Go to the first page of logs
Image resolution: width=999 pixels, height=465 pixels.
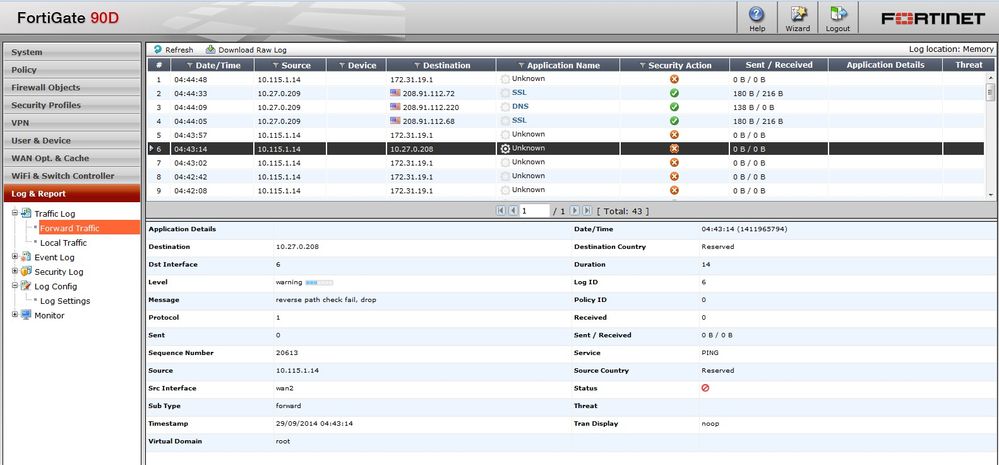coord(501,210)
